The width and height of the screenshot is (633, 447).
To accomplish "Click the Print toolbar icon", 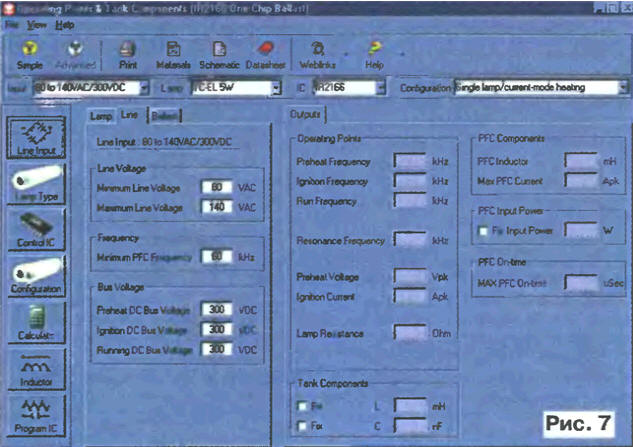I will [x=126, y=52].
